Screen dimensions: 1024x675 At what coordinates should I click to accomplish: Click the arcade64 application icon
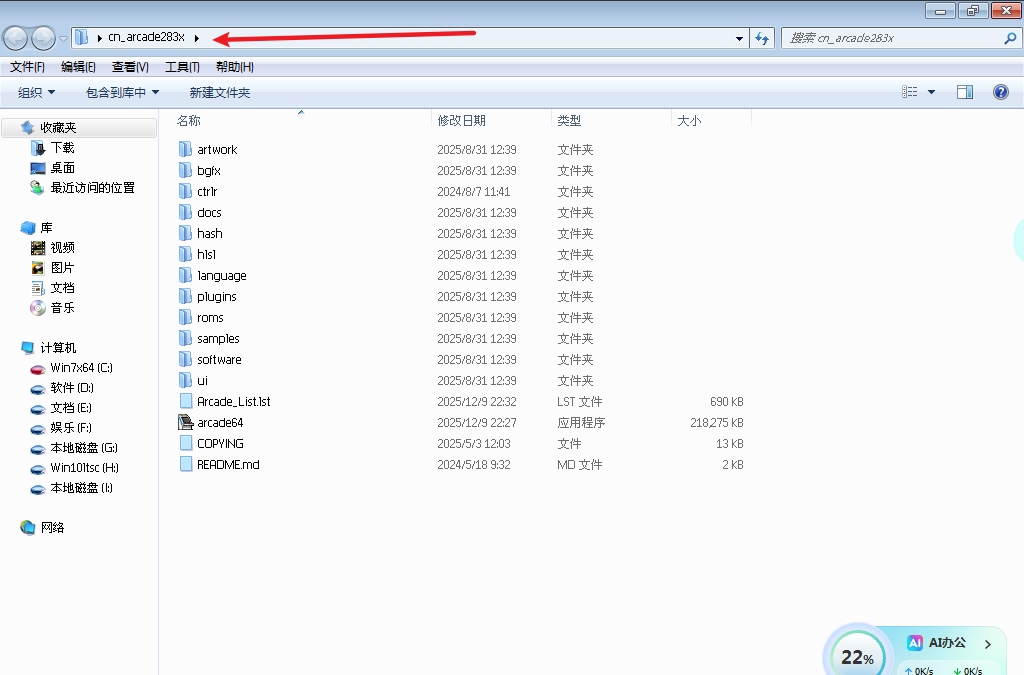[x=185, y=422]
